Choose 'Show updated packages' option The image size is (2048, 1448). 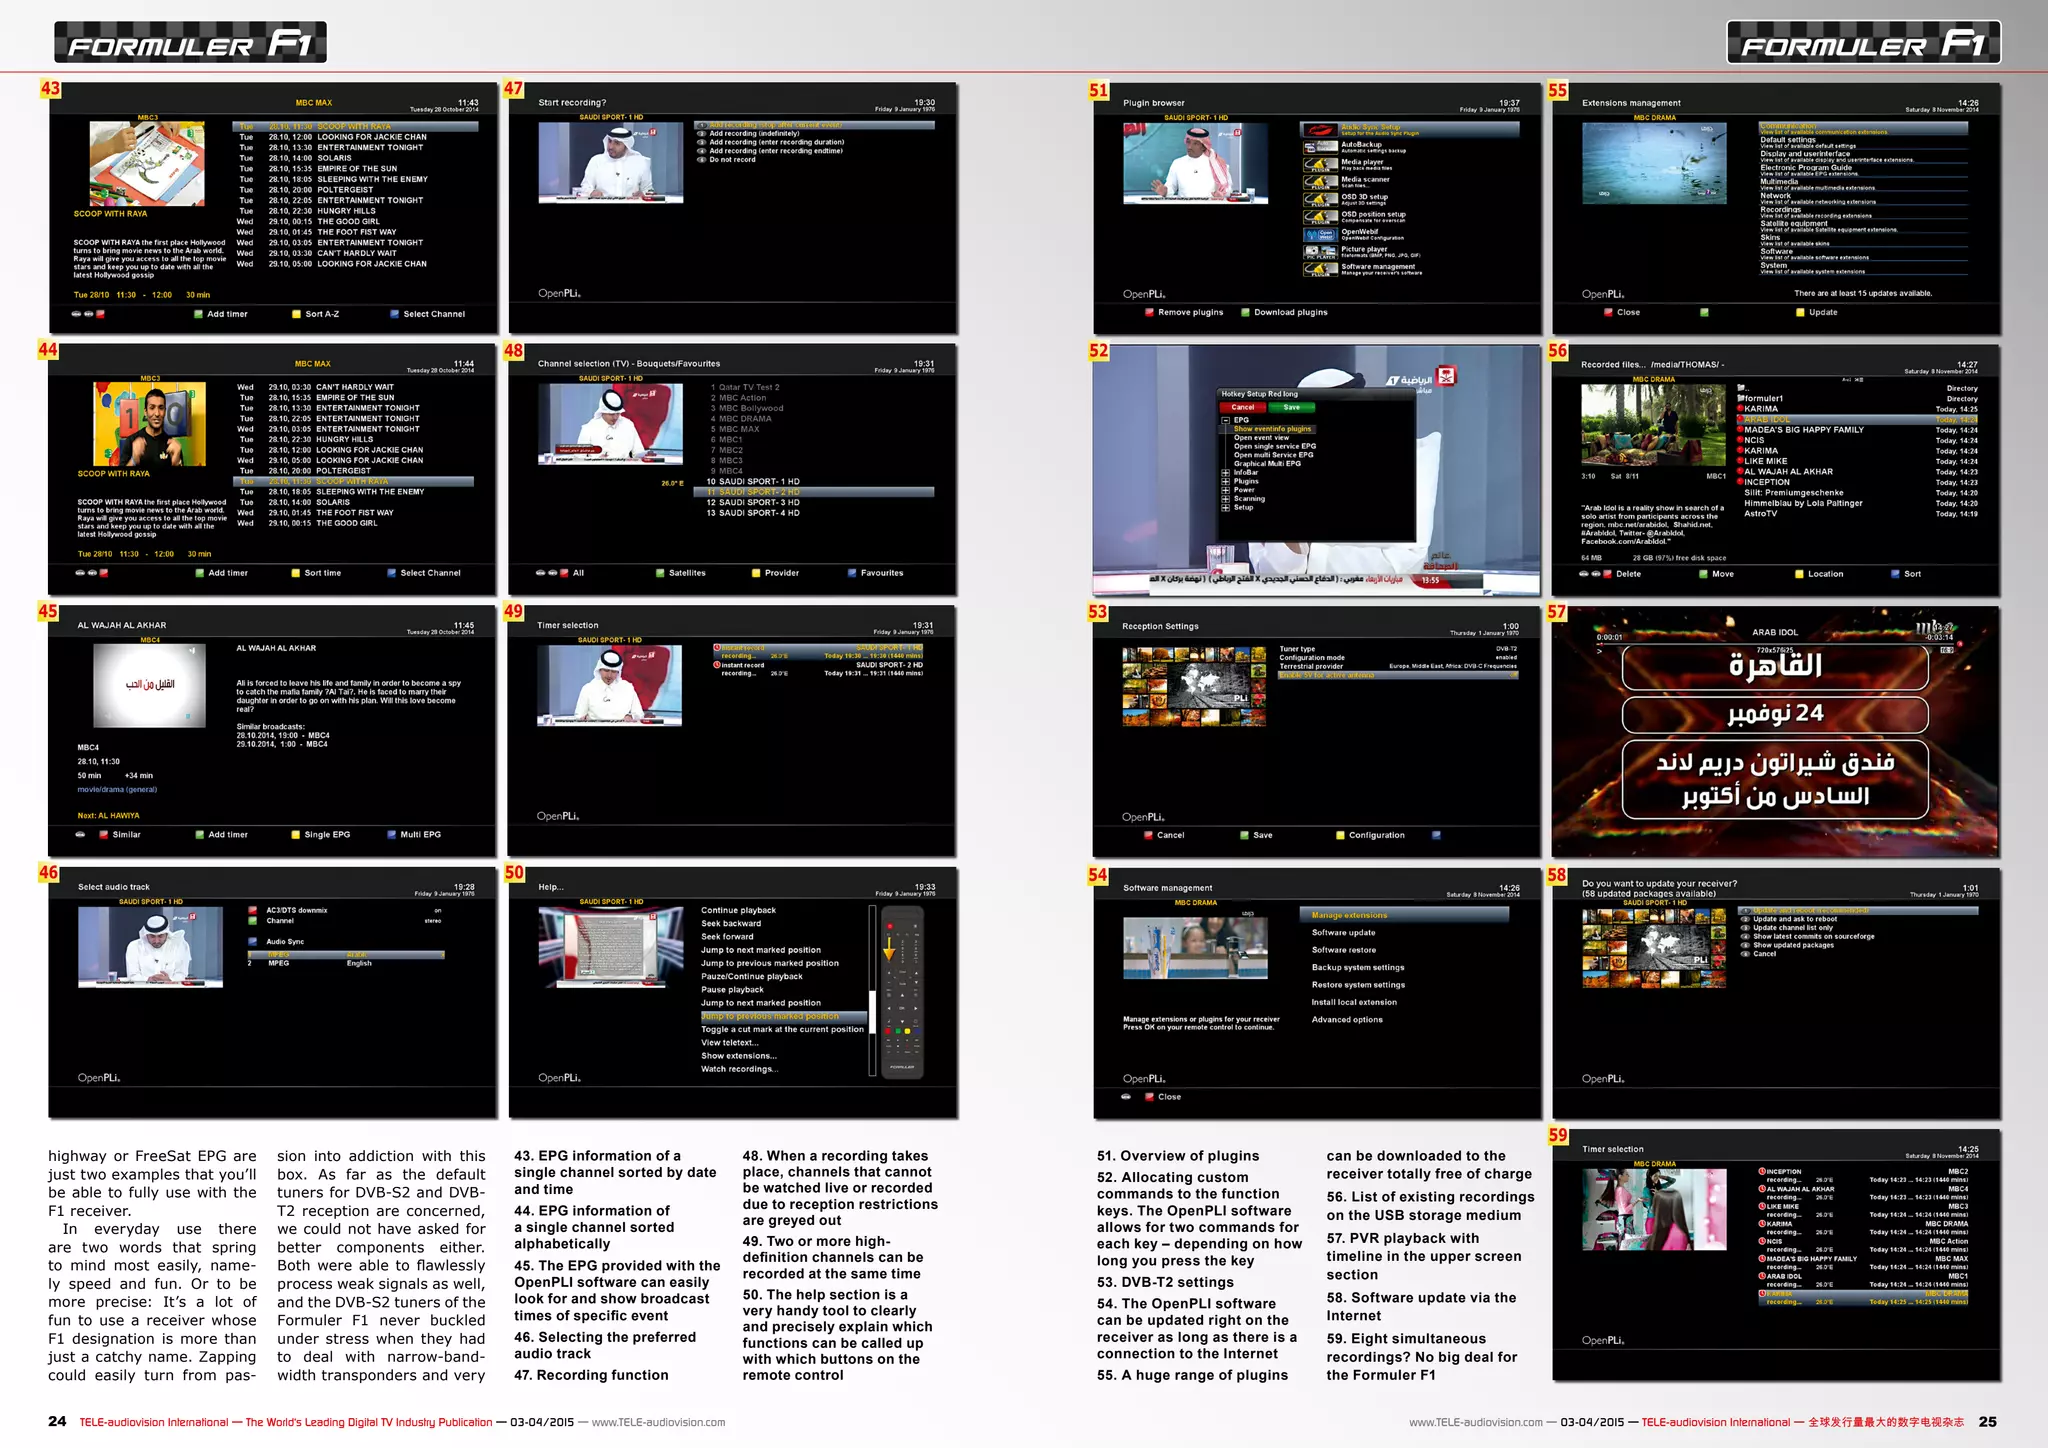pyautogui.click(x=1787, y=945)
